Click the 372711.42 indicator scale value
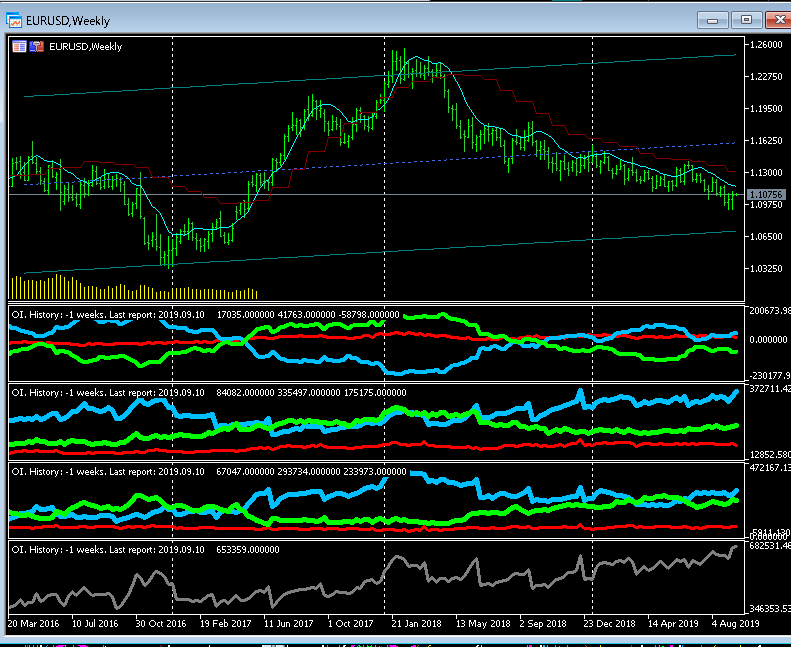 [770, 388]
